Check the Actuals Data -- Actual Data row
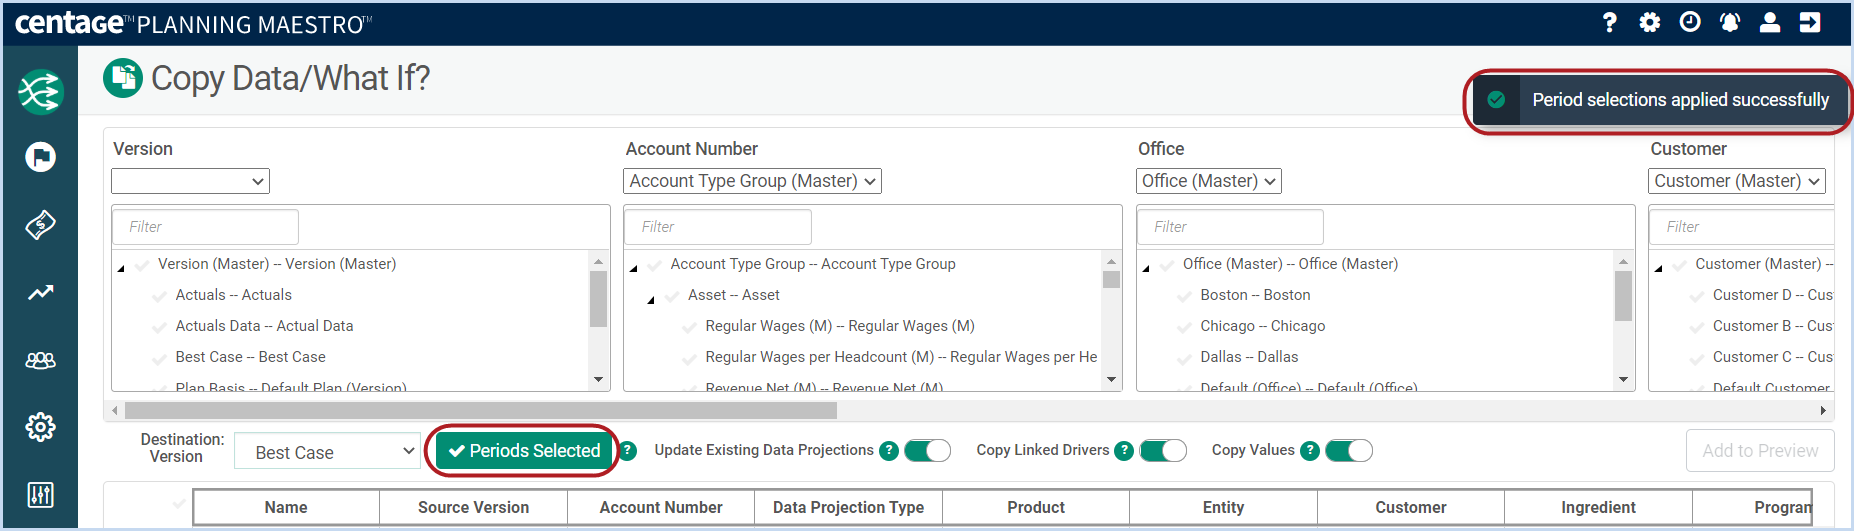Screen dimensions: 1854x531 point(159,327)
